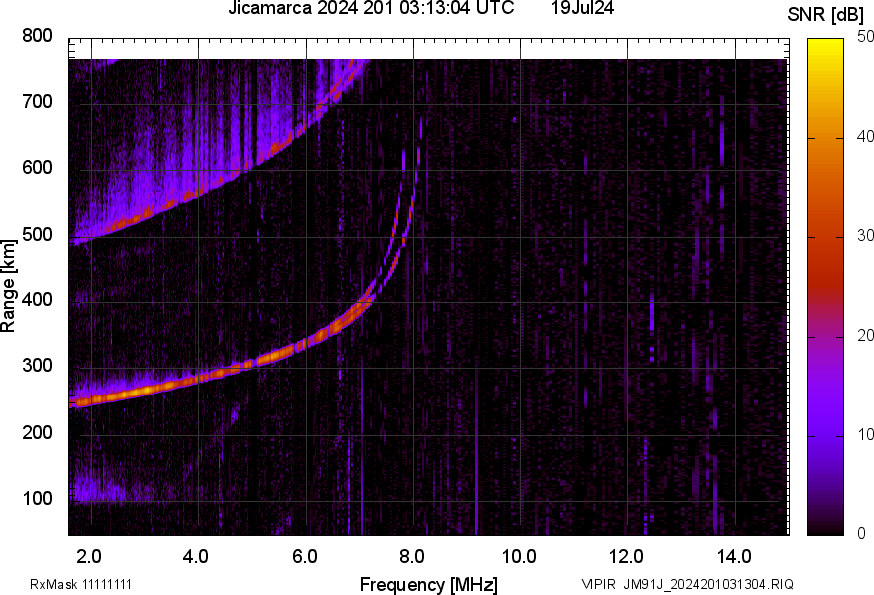
Task: Click the frequency tick label '6.0'
Action: coord(305,557)
